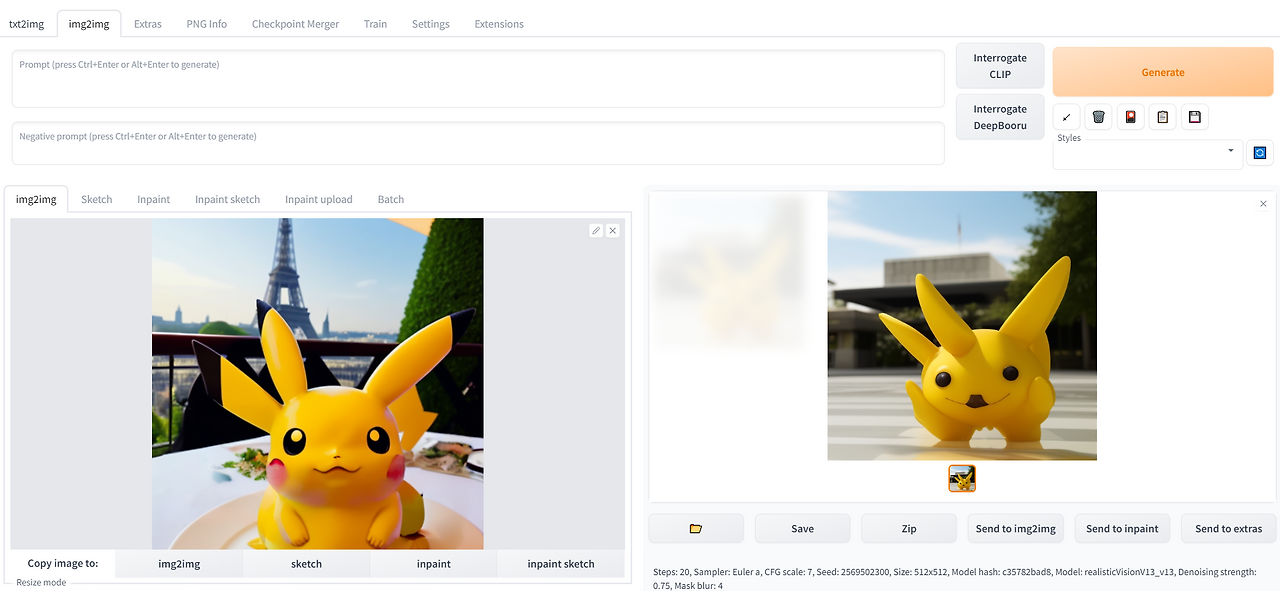Click the clipboard apply styles icon
1280x591 pixels.
[1162, 117]
